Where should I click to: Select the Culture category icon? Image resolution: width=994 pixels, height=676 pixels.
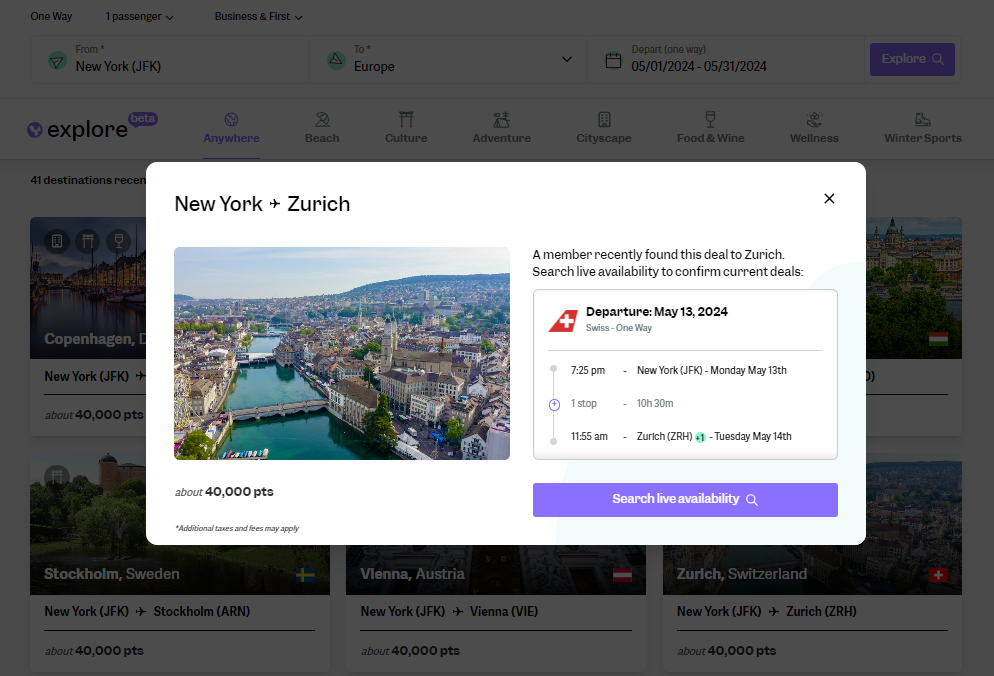point(406,117)
